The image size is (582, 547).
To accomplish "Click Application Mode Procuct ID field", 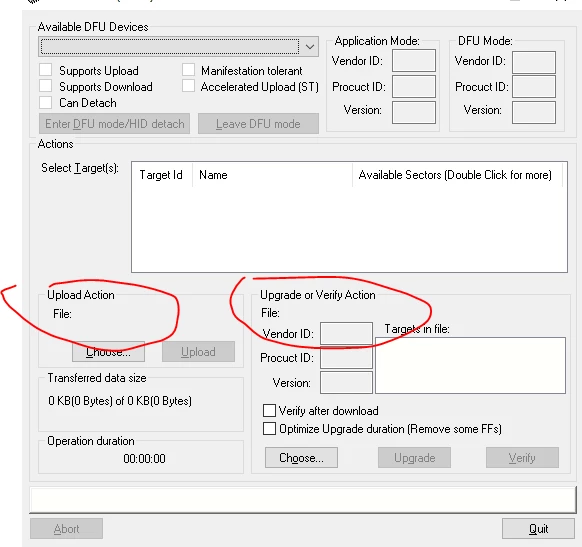I will tap(414, 86).
